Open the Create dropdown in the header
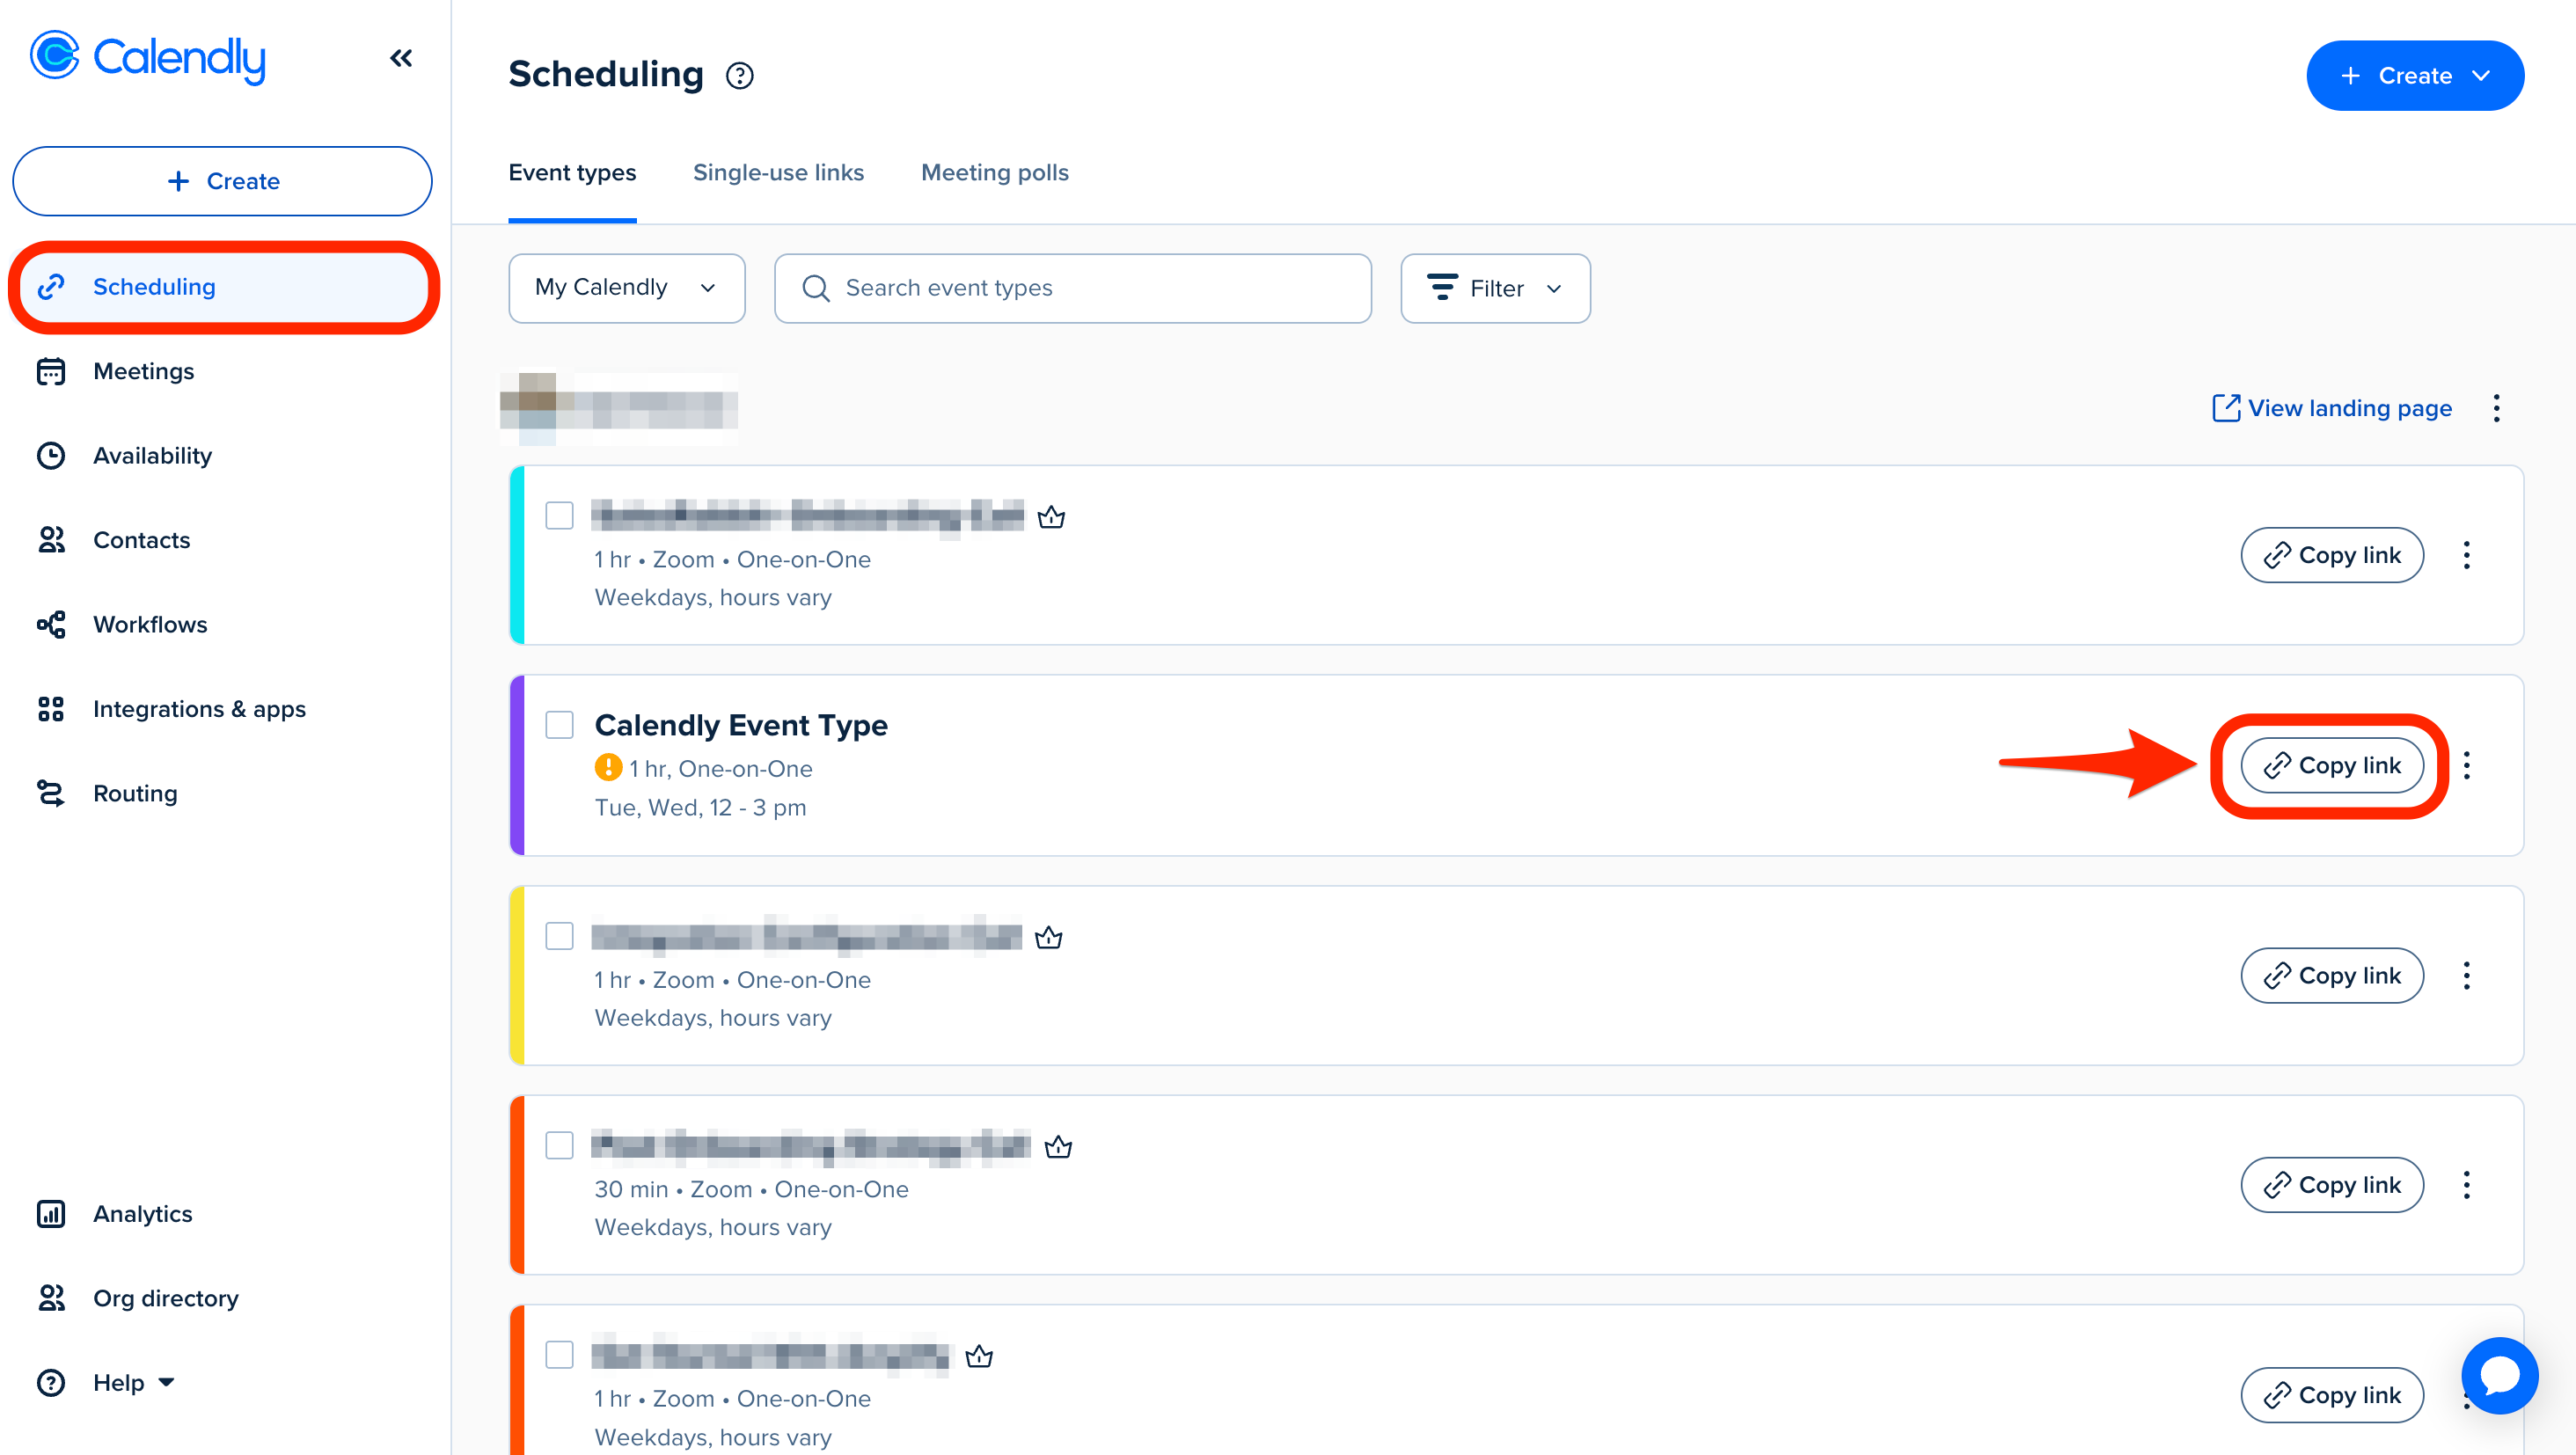 (x=2414, y=74)
